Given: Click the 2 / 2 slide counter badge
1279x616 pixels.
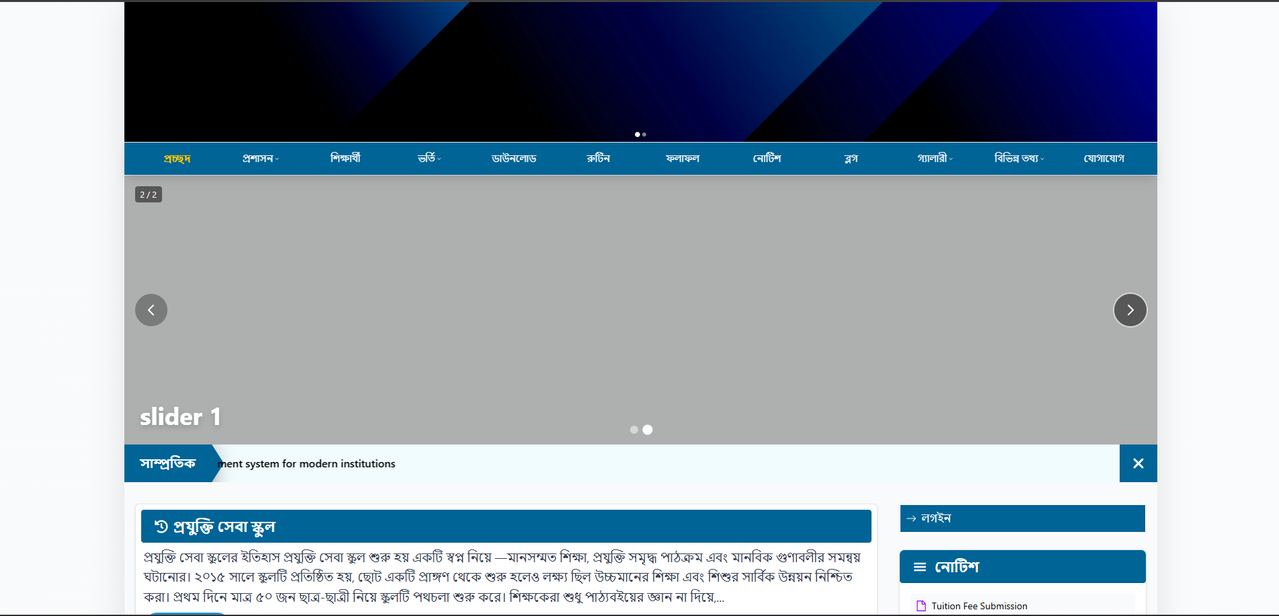Looking at the screenshot, I should [148, 194].
